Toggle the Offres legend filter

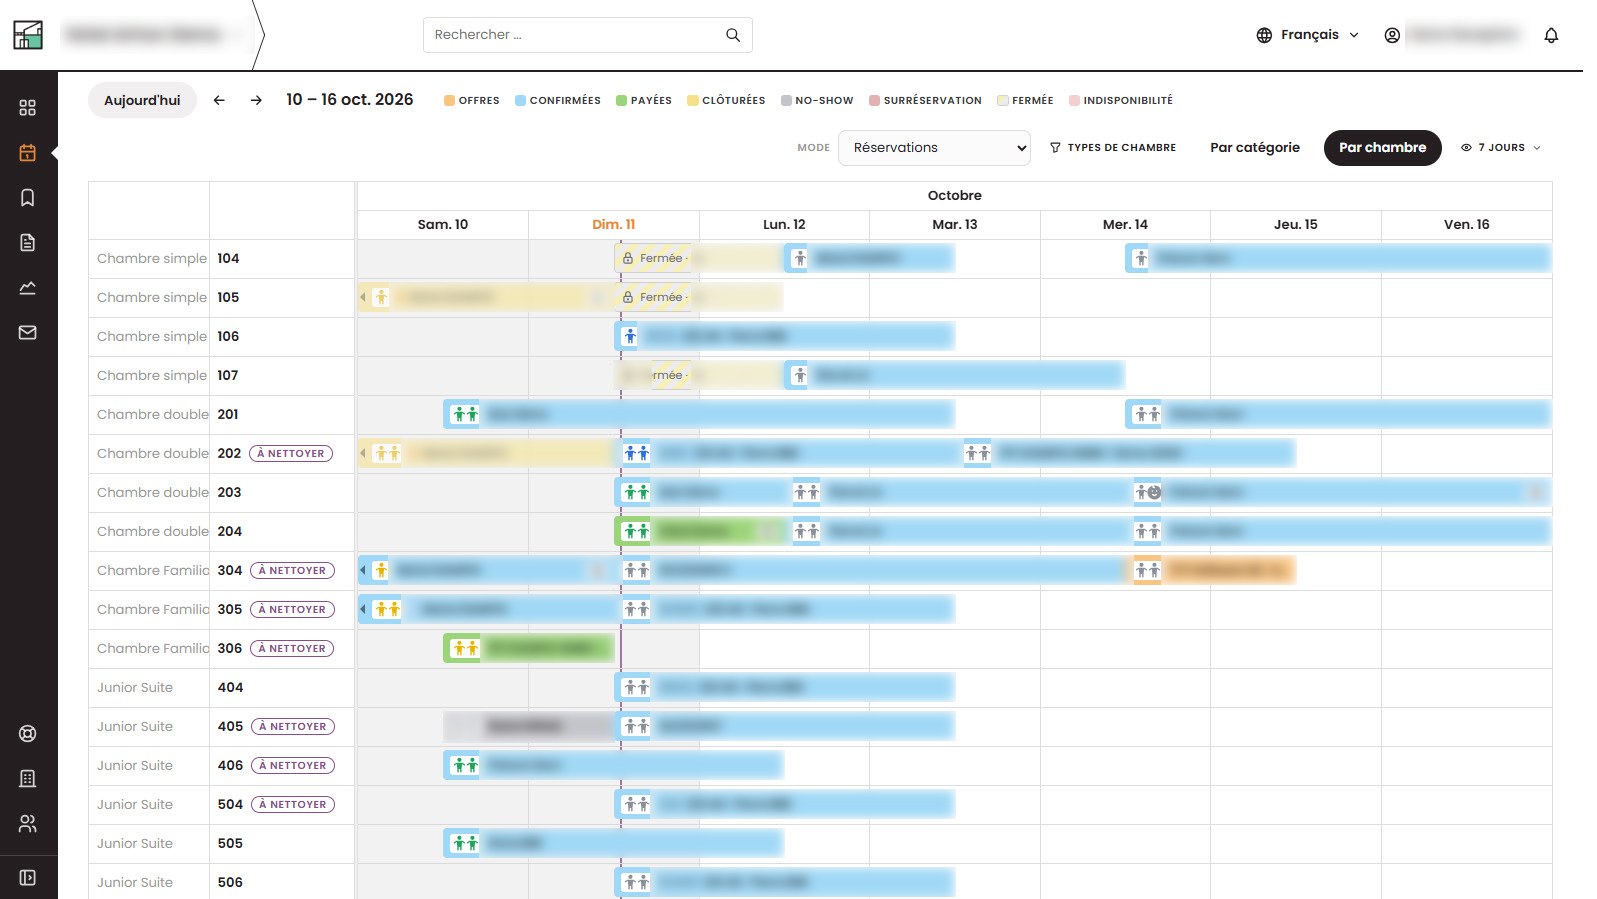472,101
